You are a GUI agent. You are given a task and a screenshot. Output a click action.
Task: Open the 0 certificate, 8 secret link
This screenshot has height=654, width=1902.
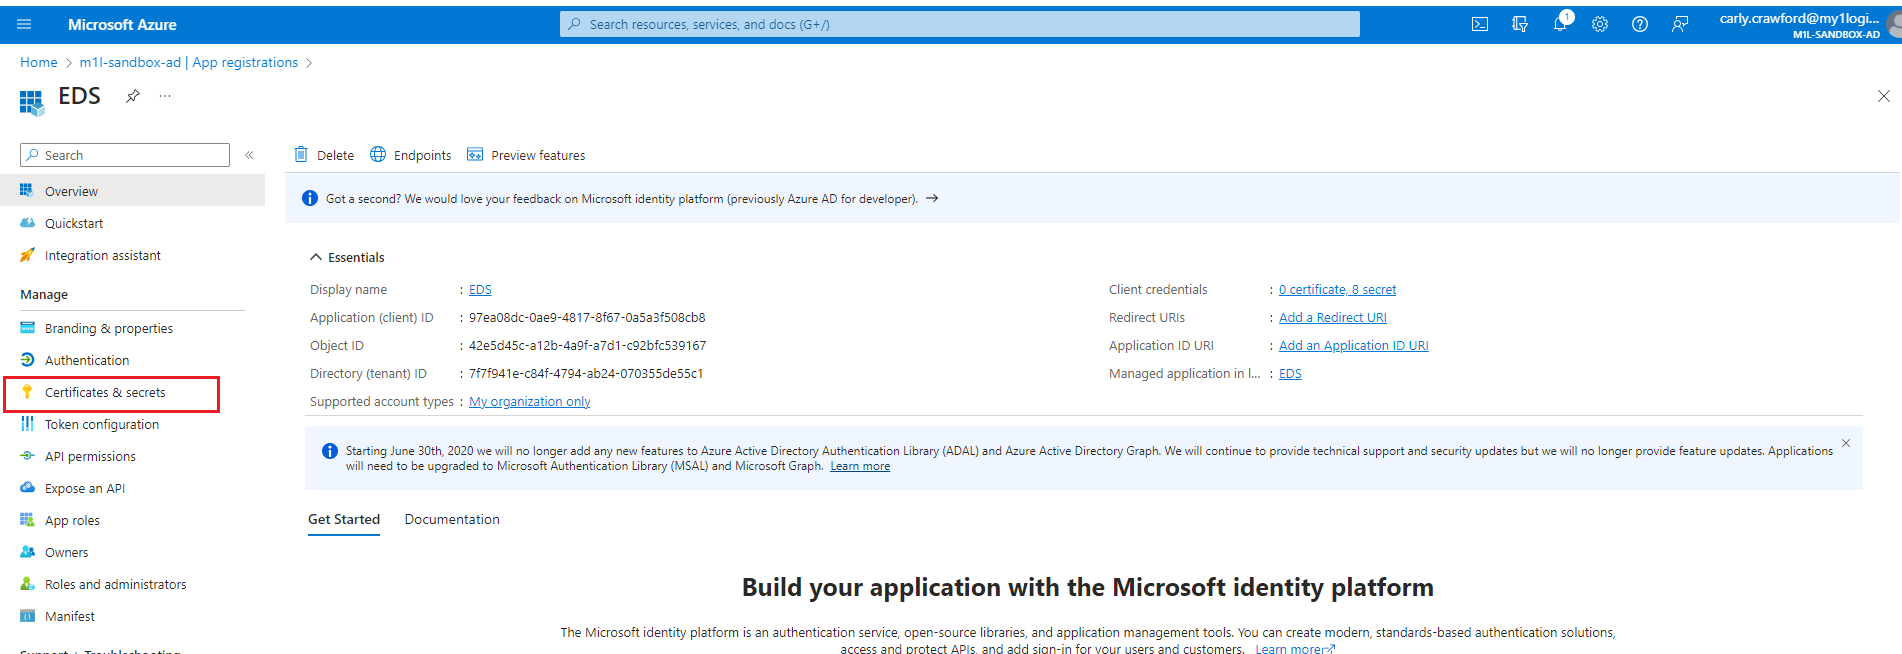tap(1337, 290)
